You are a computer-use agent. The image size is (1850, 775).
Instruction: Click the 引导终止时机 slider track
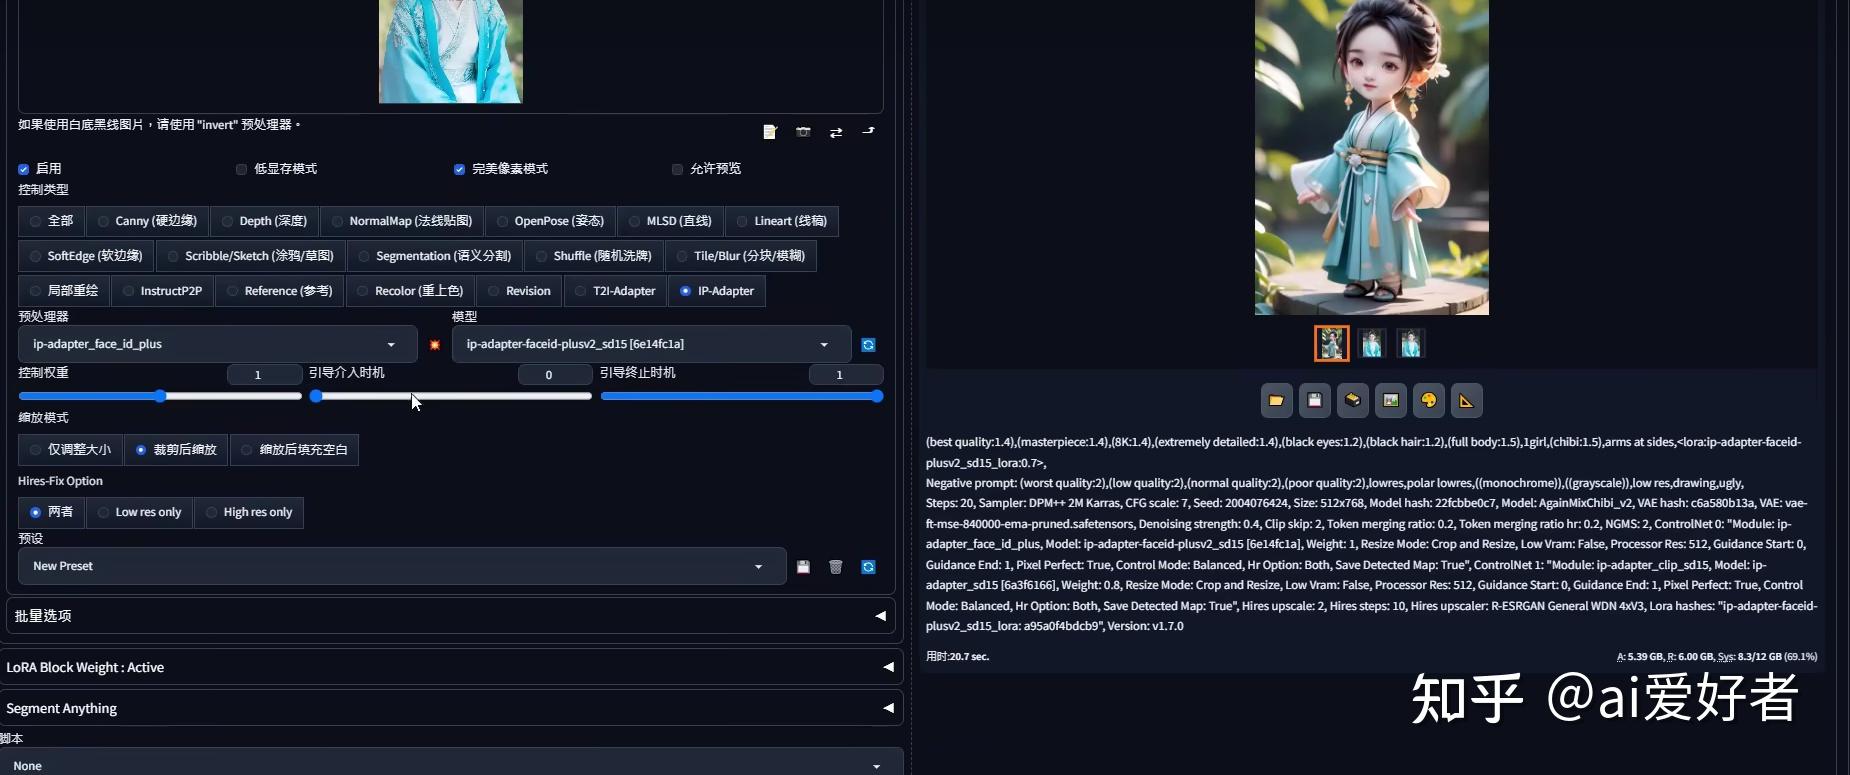click(x=741, y=396)
